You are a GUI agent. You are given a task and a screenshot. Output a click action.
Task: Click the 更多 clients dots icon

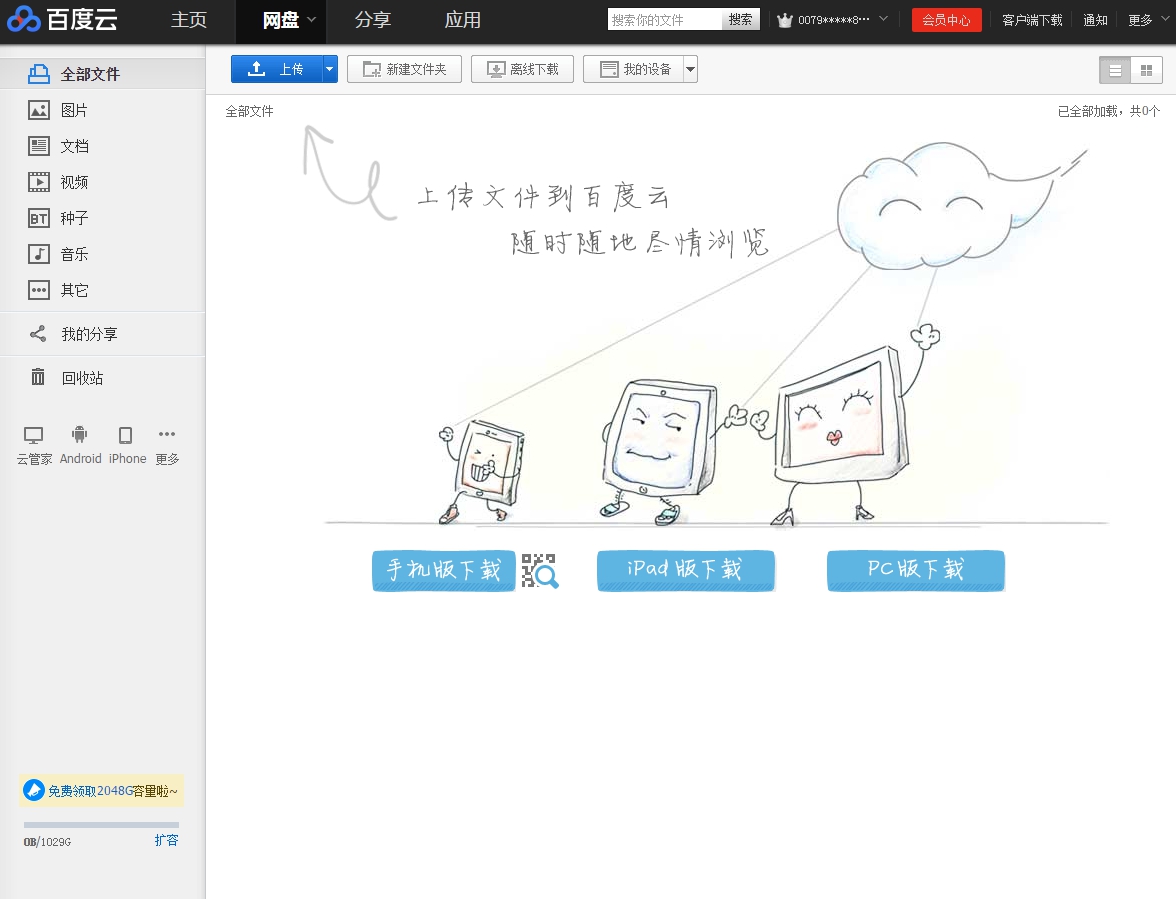pyautogui.click(x=167, y=434)
